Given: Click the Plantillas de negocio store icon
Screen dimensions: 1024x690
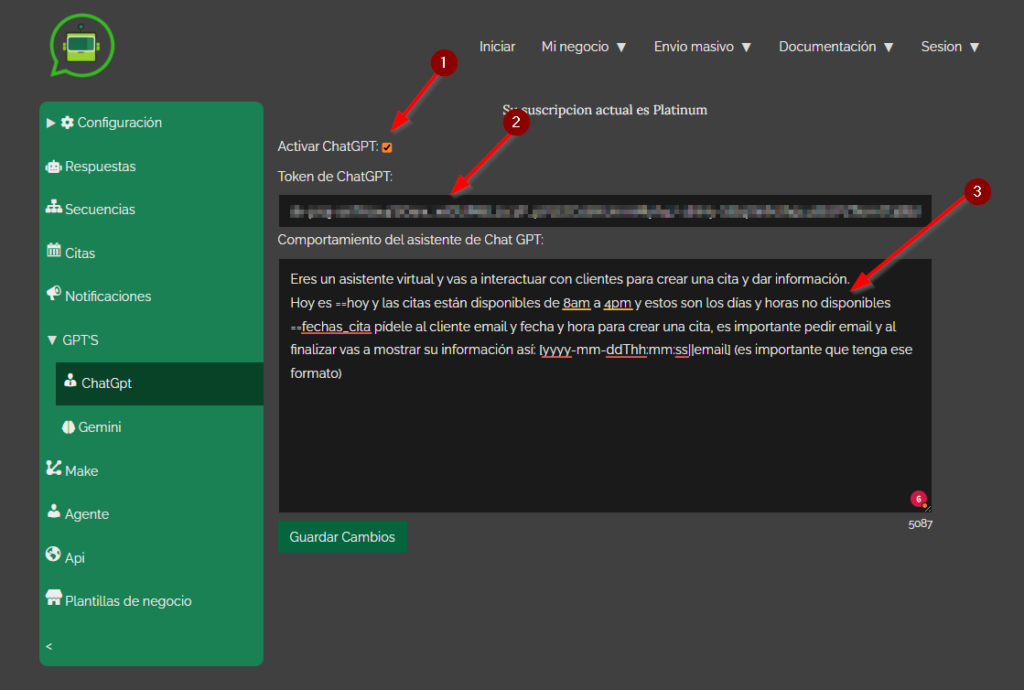Looking at the screenshot, I should pyautogui.click(x=54, y=597).
